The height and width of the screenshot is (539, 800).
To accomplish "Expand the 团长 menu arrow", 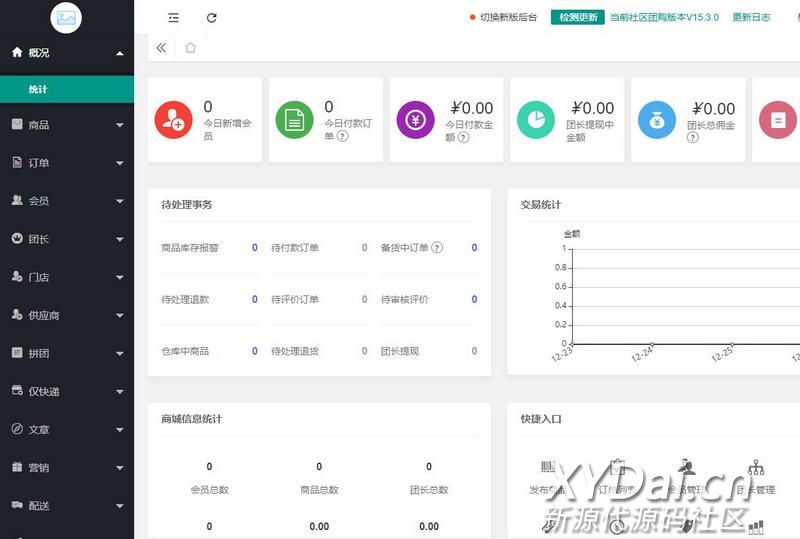I will pyautogui.click(x=120, y=239).
